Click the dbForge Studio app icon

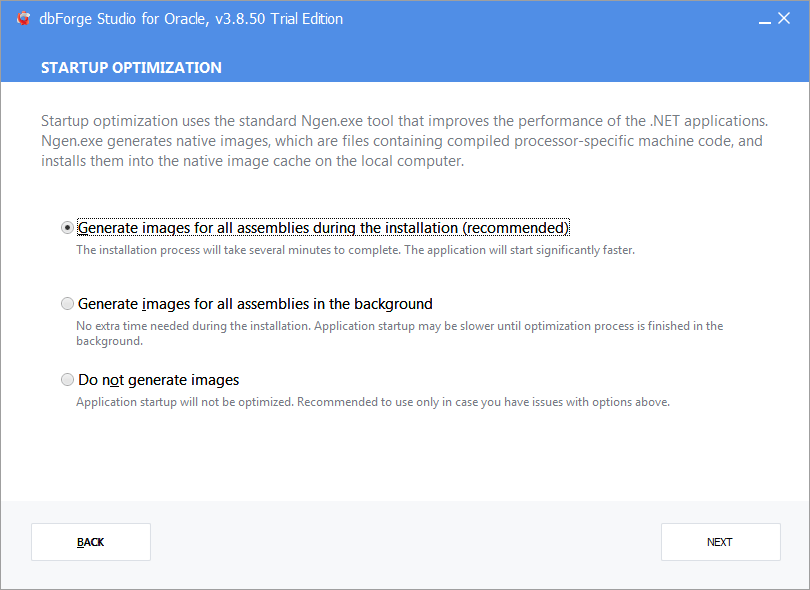tap(23, 19)
